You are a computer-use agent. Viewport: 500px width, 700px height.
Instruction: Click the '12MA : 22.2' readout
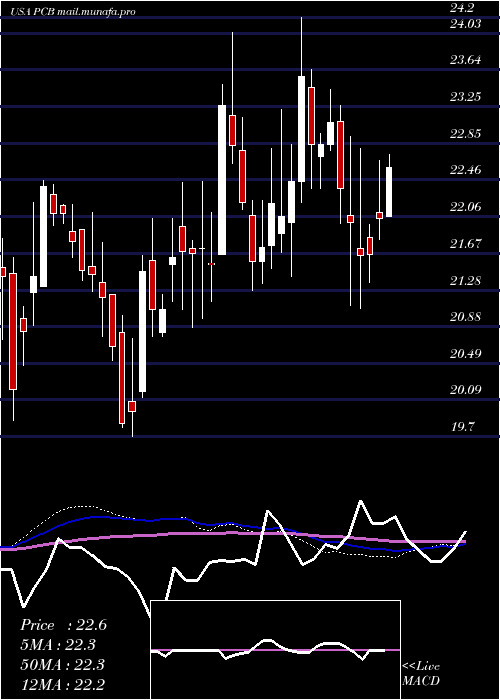tap(62, 684)
